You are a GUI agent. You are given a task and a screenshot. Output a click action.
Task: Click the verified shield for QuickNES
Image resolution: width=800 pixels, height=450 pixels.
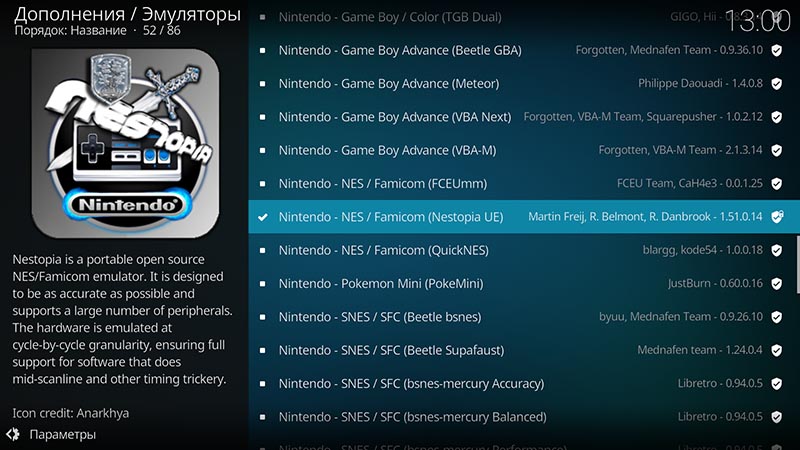coord(777,251)
